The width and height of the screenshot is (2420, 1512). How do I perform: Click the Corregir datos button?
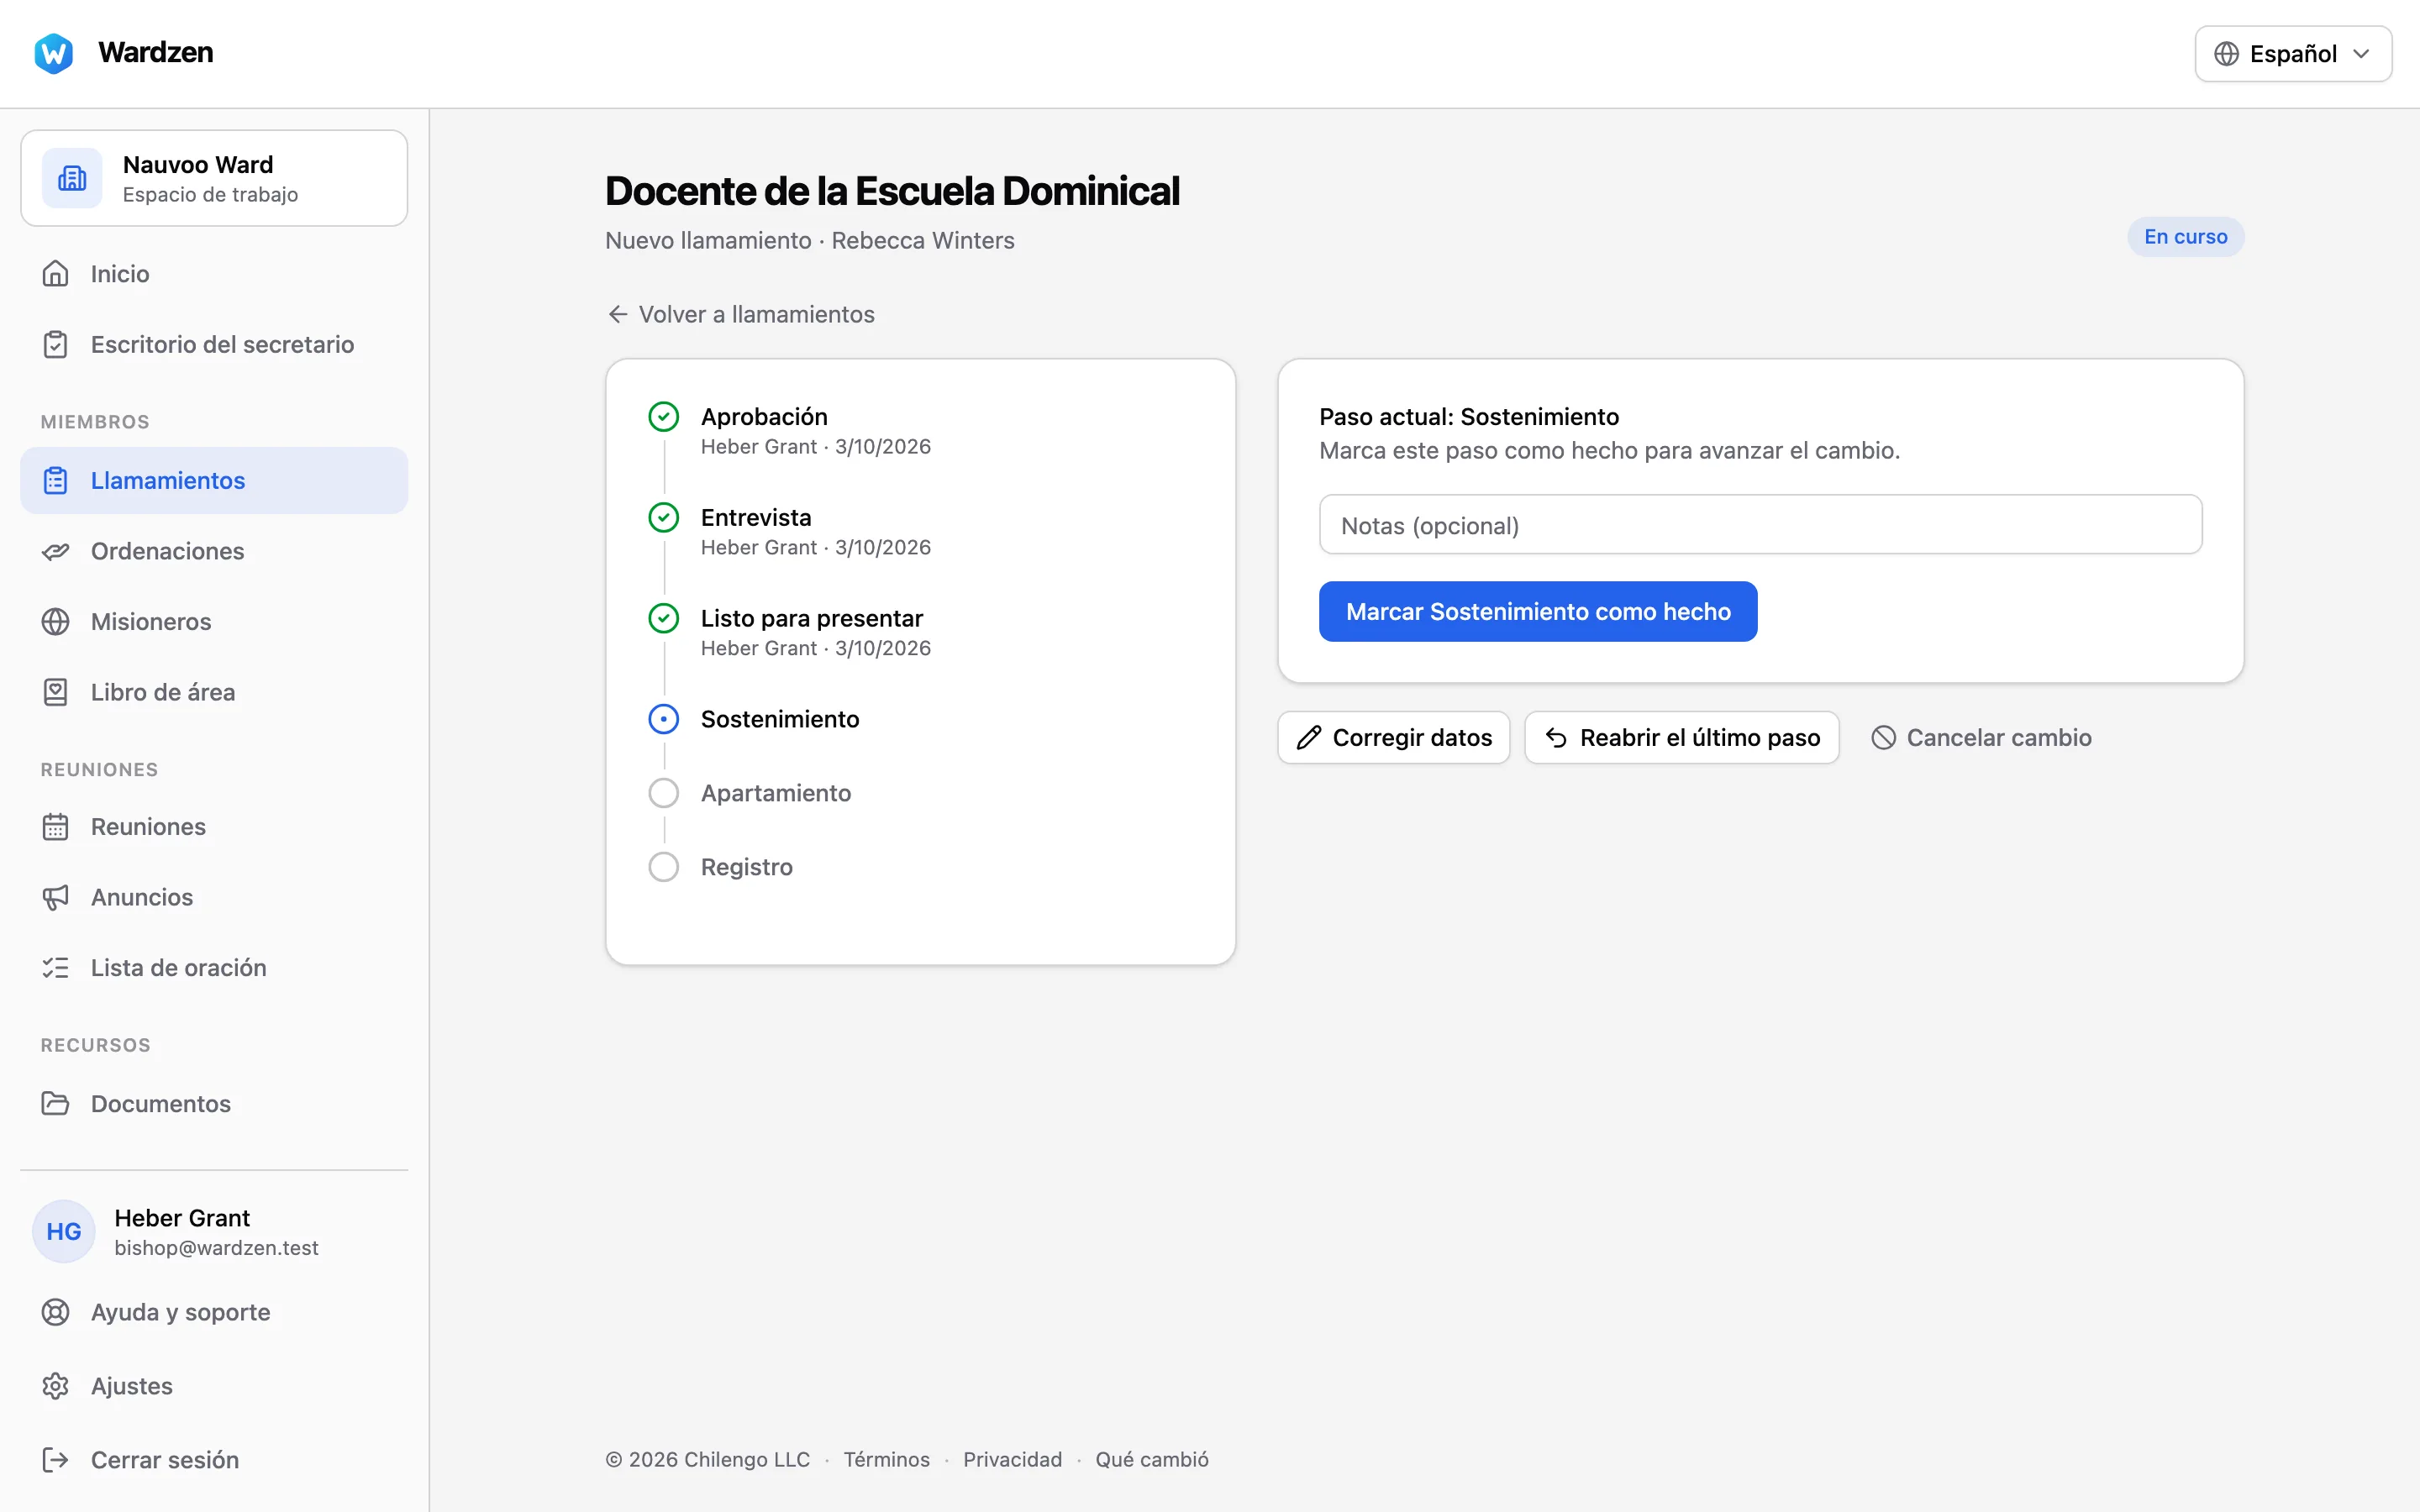[x=1394, y=738]
